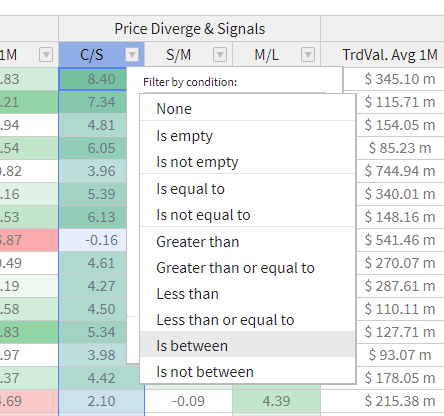Select the C/S cell showing 3.98

93,355
